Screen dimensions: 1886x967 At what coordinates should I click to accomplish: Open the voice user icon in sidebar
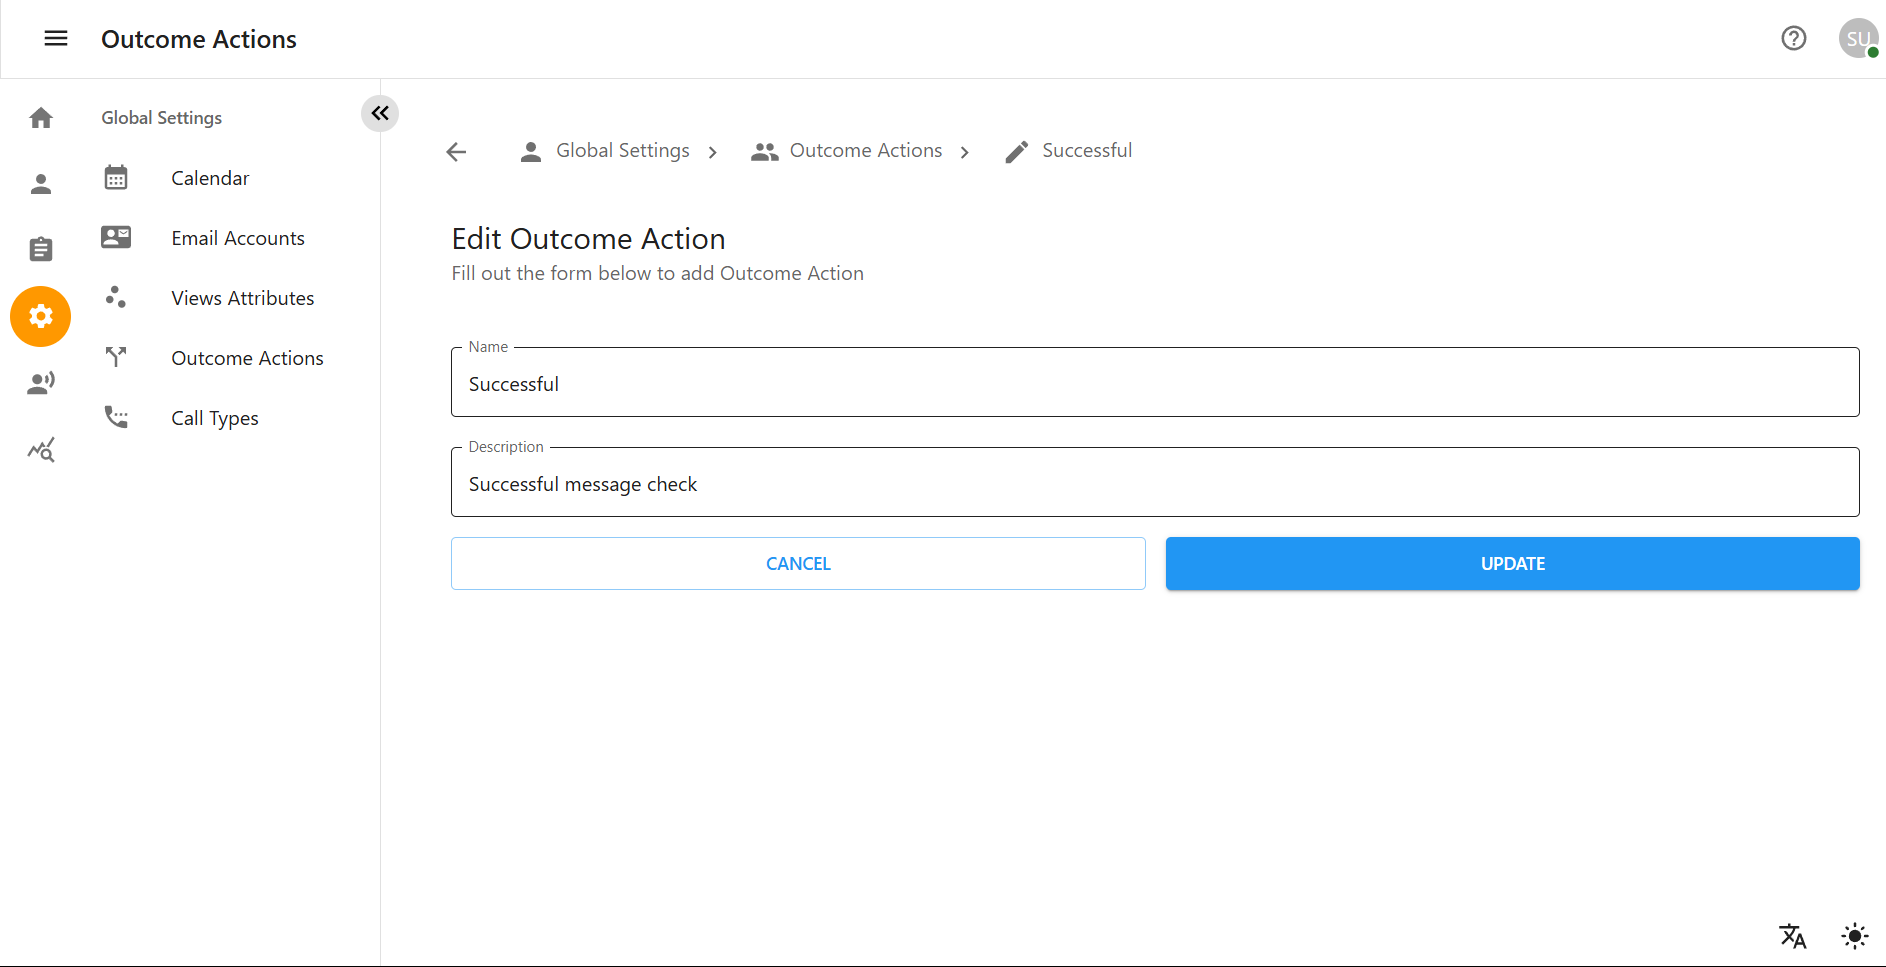[41, 383]
